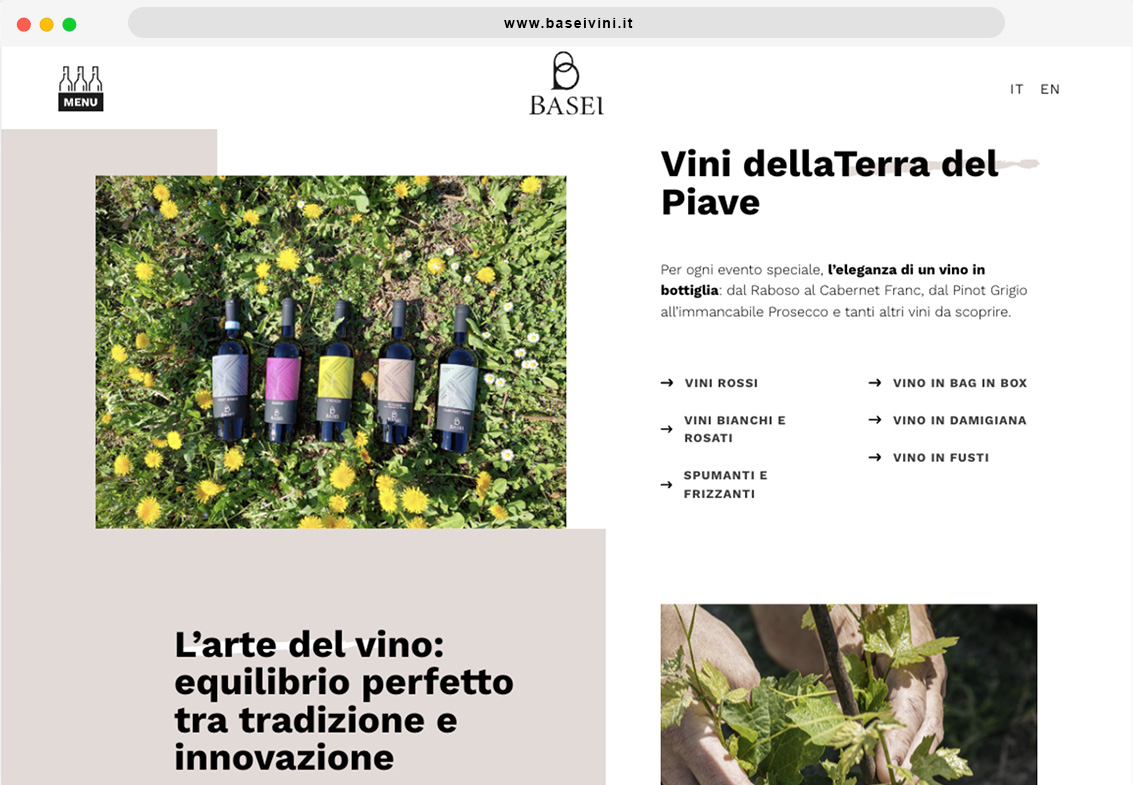Switch language to EN
Image resolution: width=1133 pixels, height=785 pixels.
1050,89
